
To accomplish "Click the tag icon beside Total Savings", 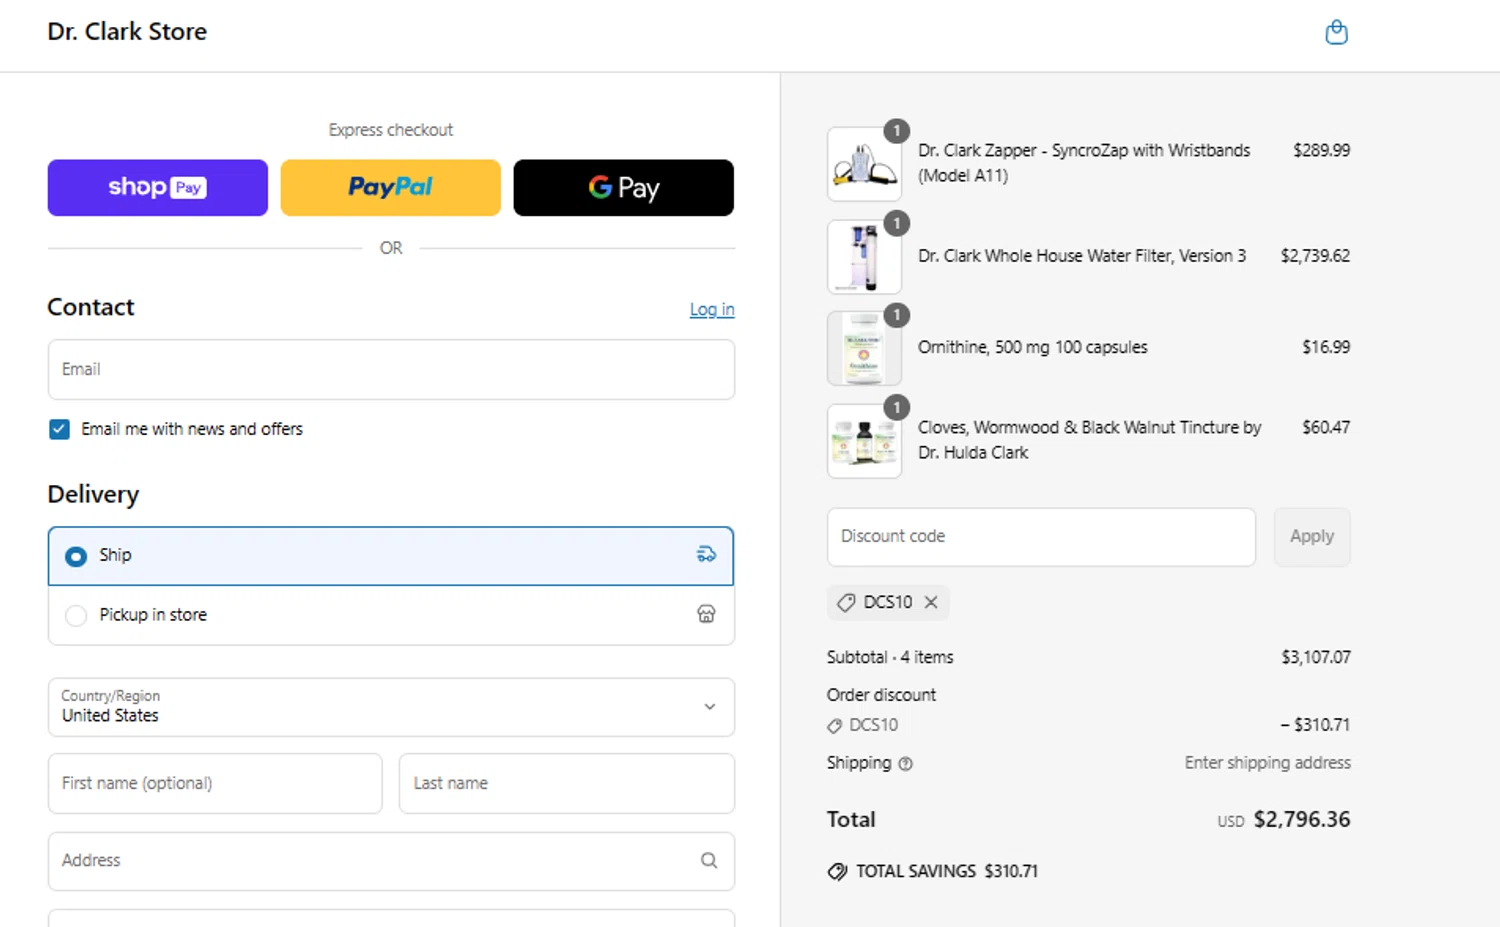I will point(837,871).
